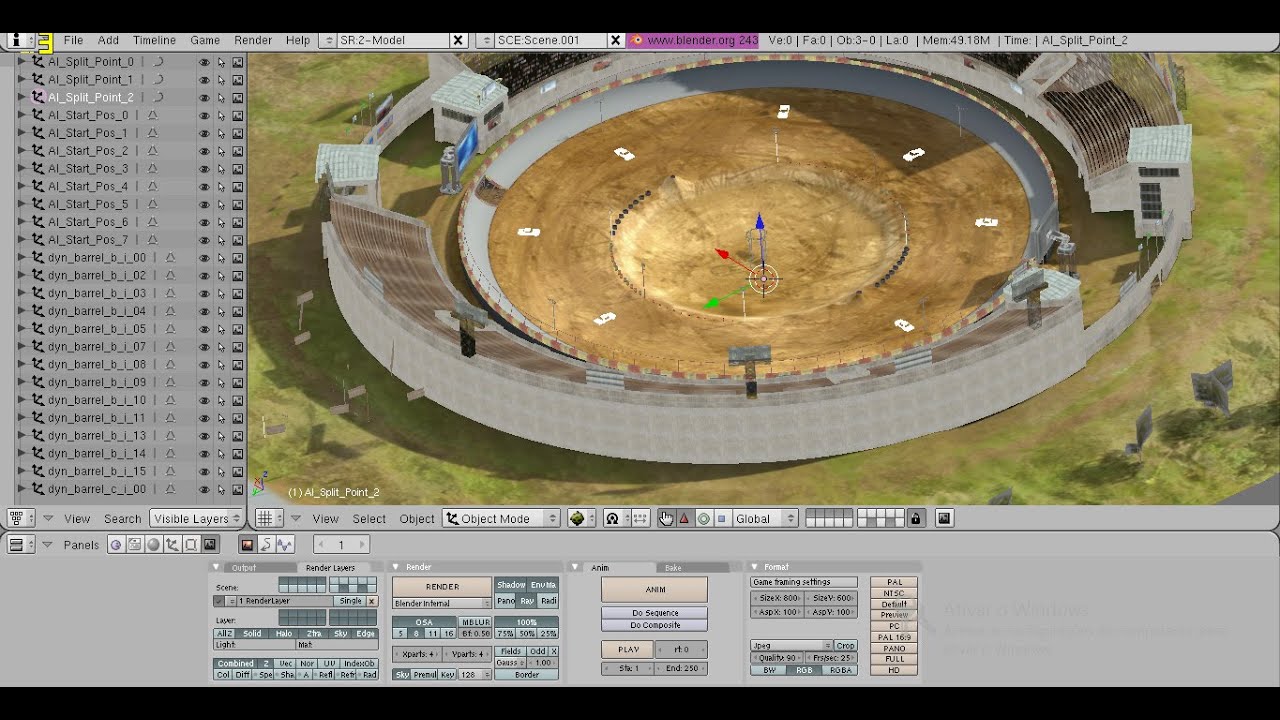Toggle the Shadow render option
The image size is (1280, 720).
coord(511,585)
